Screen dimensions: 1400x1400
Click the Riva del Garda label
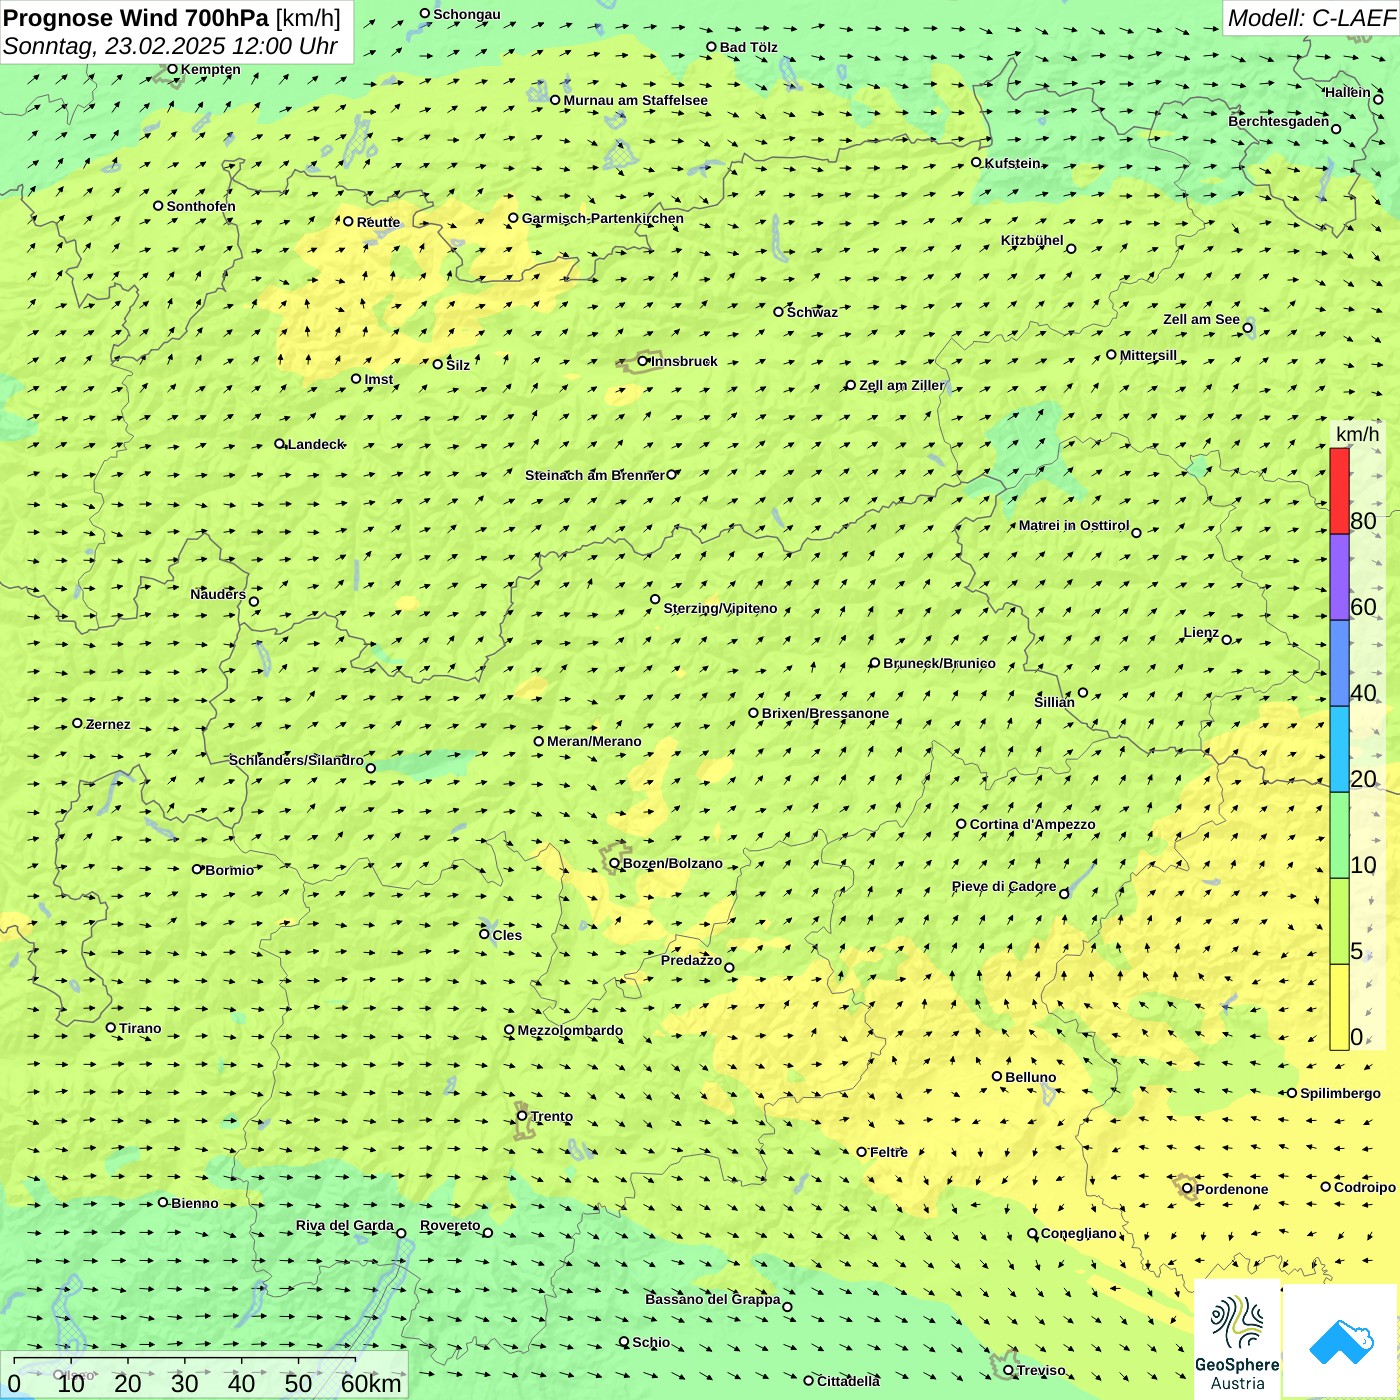(345, 1226)
